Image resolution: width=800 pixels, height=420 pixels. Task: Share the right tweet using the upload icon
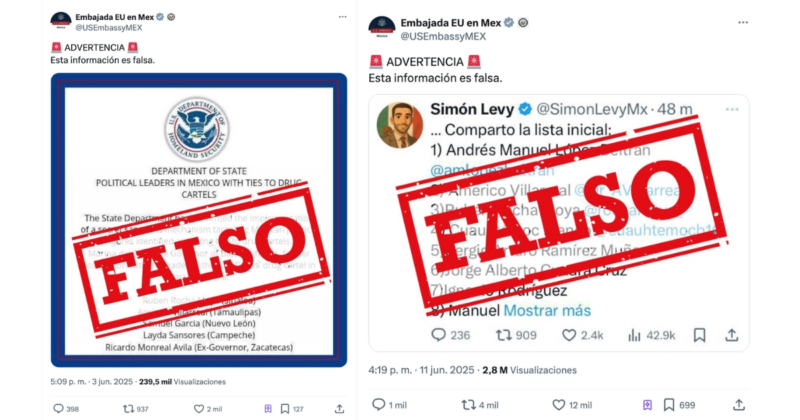[738, 405]
